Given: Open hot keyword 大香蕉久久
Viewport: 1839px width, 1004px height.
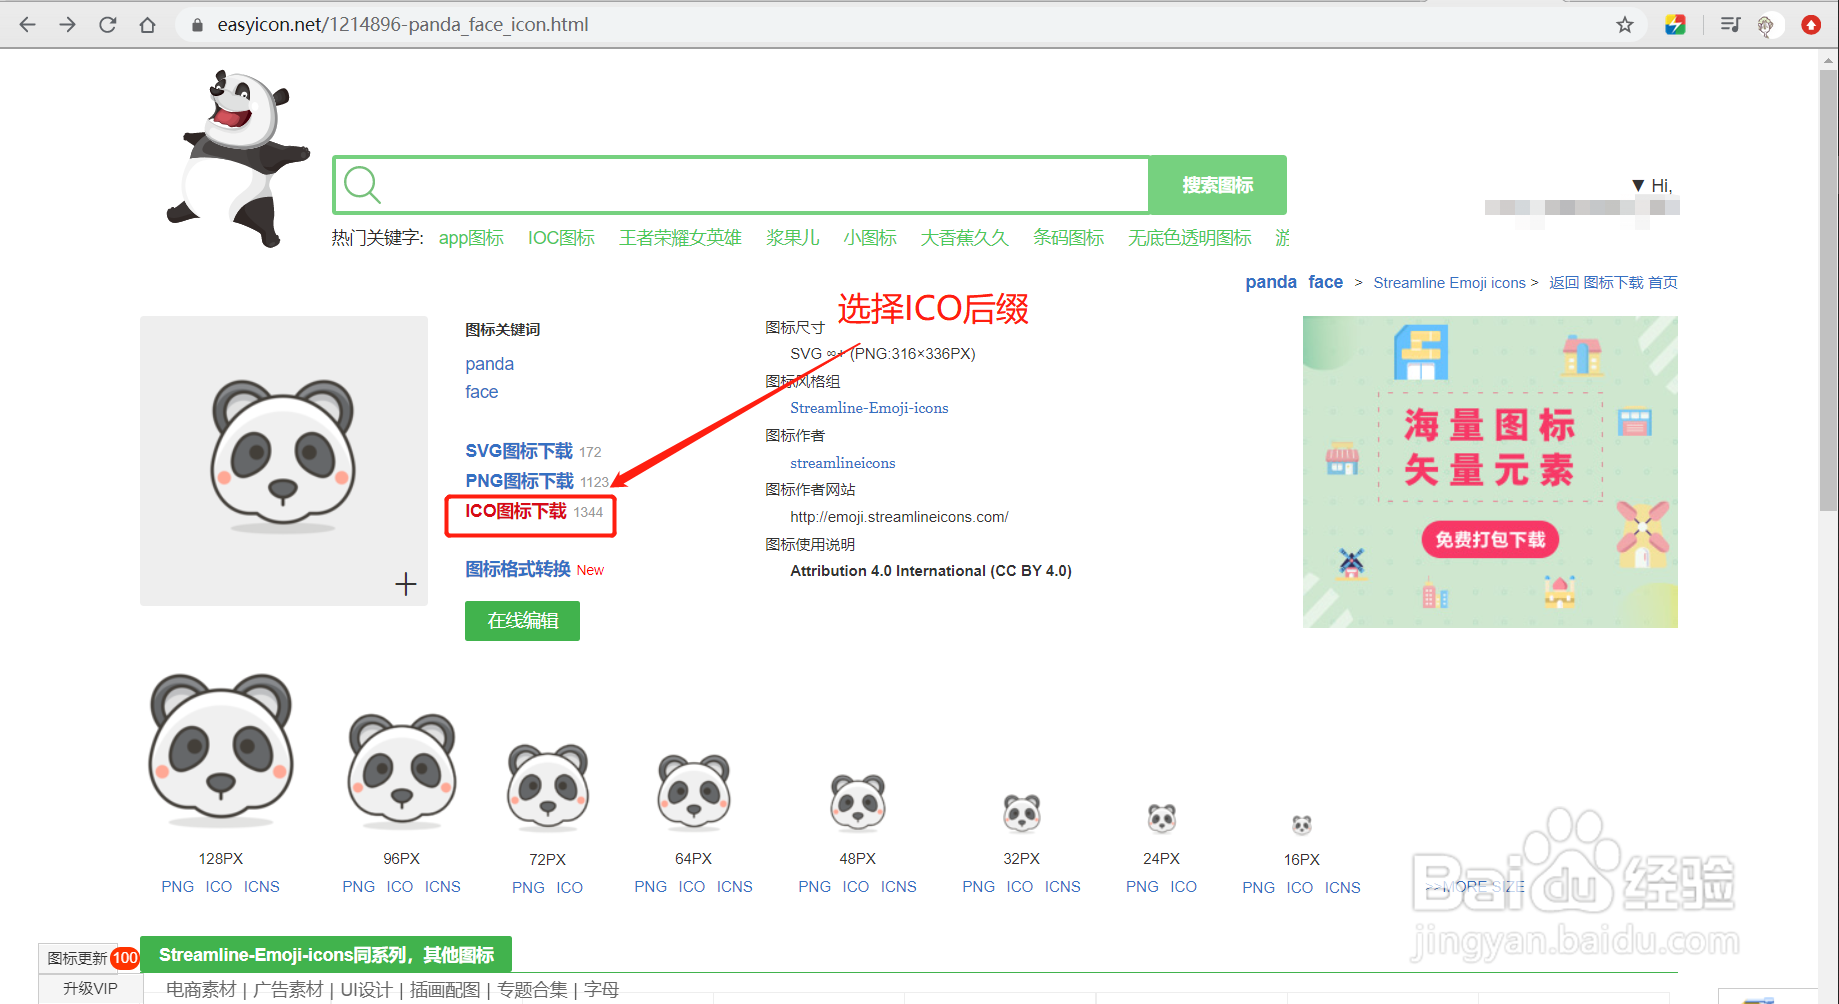Looking at the screenshot, I should [x=964, y=238].
